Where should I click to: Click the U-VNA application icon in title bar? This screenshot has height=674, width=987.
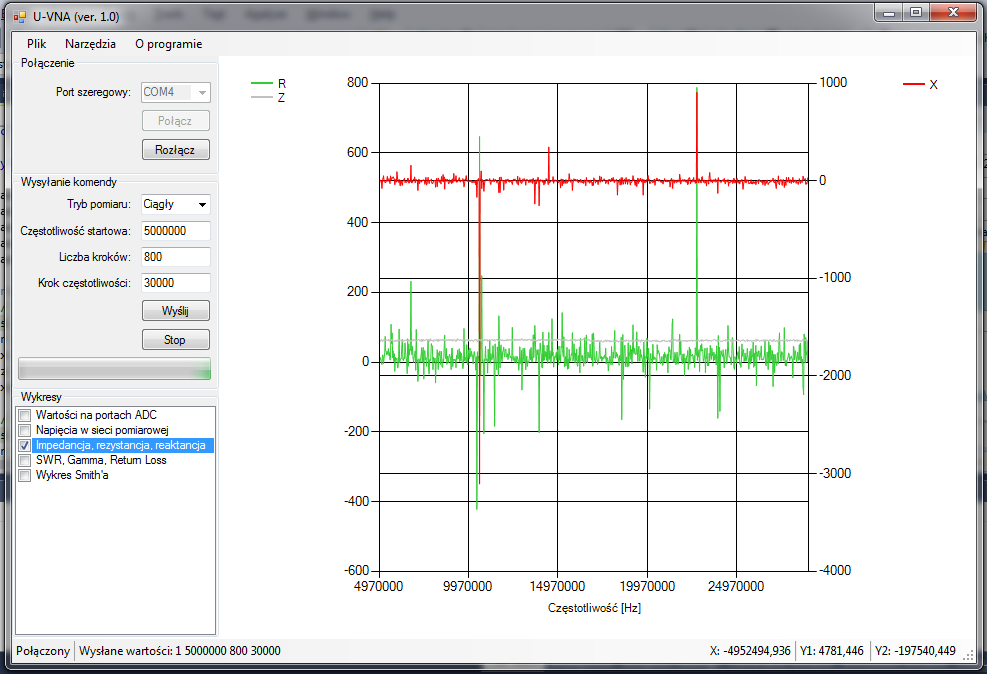pos(19,17)
